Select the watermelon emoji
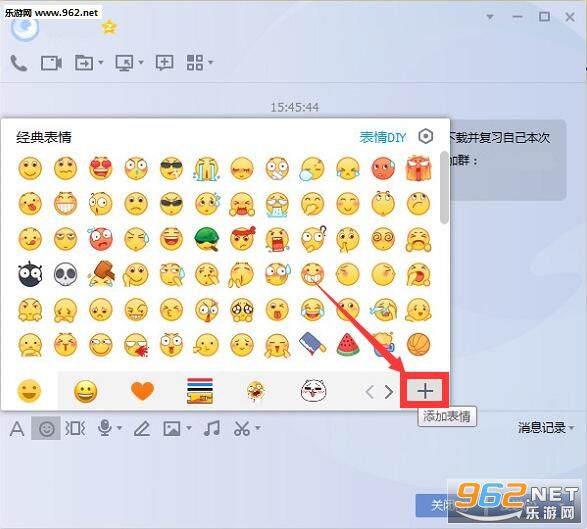 click(x=348, y=344)
